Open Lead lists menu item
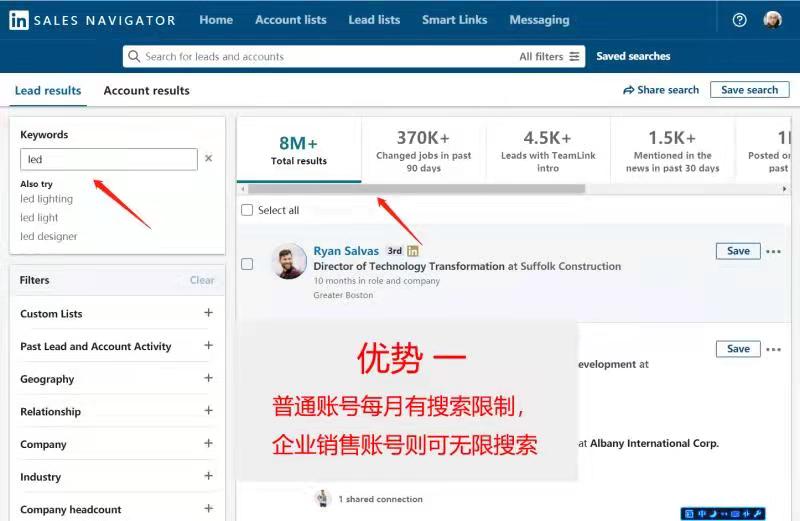Screen dimensions: 800x521 point(374,20)
